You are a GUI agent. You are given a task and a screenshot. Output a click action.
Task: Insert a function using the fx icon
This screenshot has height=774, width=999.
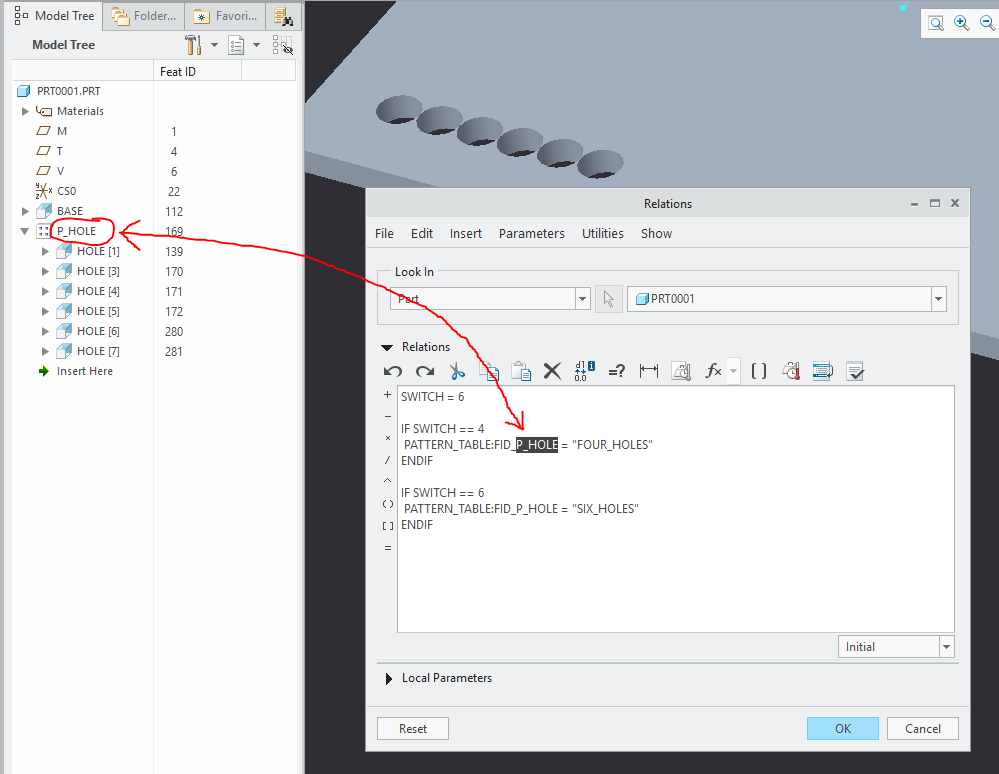(712, 371)
